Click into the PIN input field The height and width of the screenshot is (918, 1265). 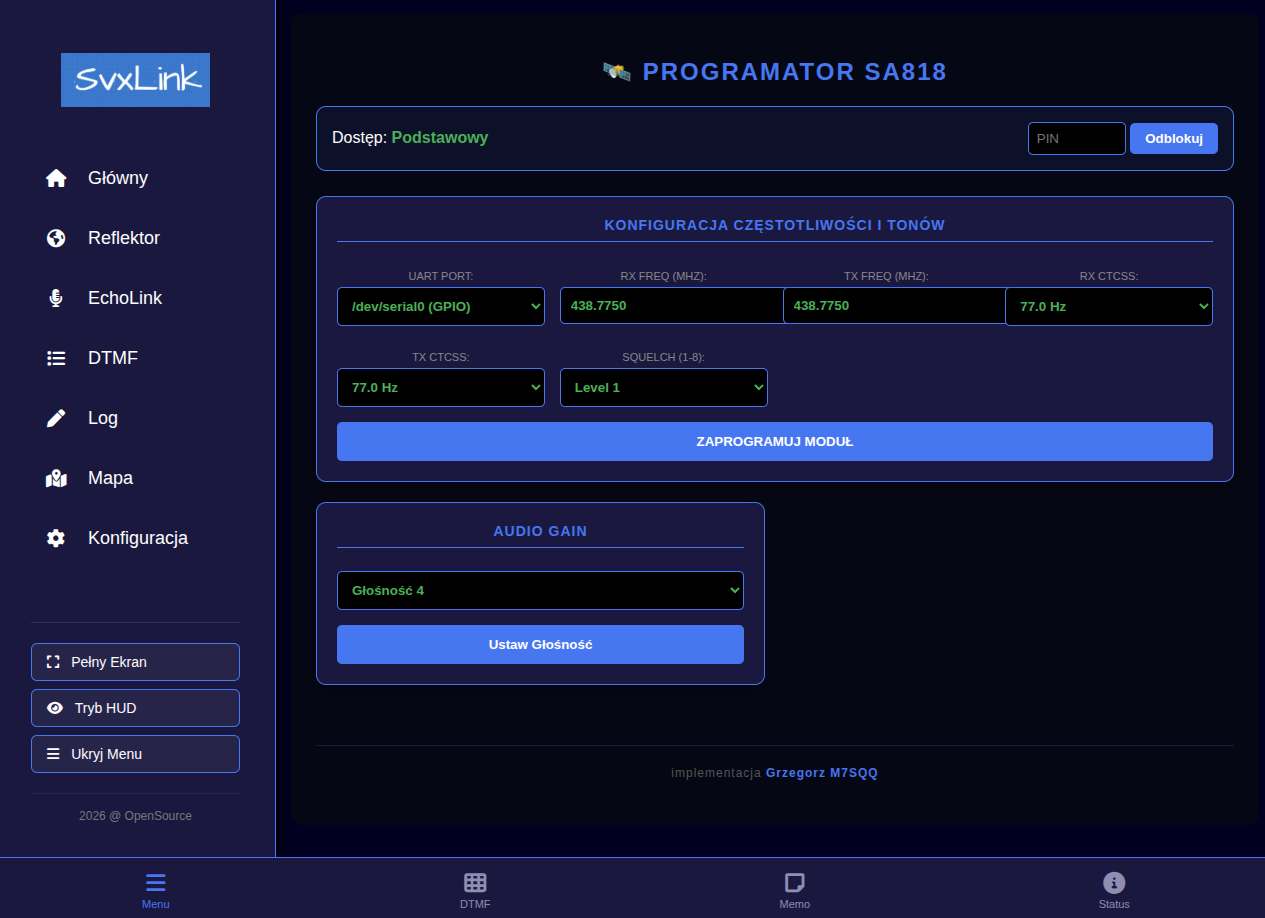point(1076,139)
